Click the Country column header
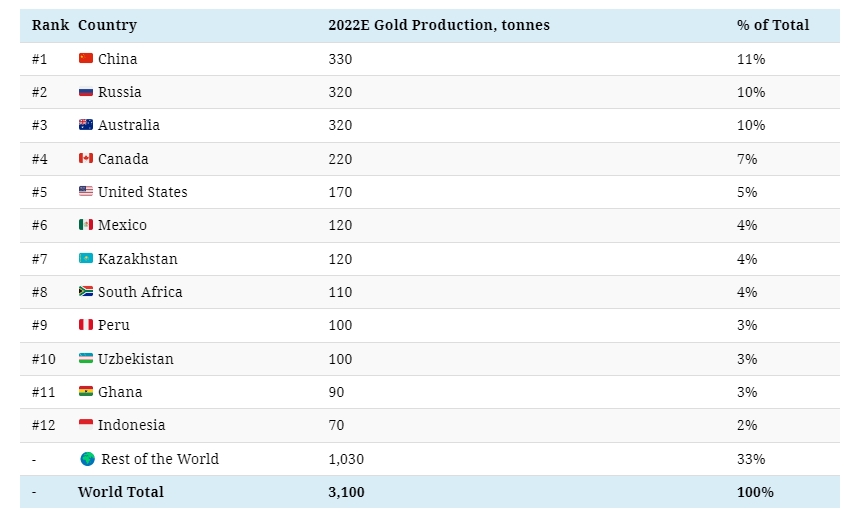This screenshot has width=860, height=517. [x=107, y=25]
